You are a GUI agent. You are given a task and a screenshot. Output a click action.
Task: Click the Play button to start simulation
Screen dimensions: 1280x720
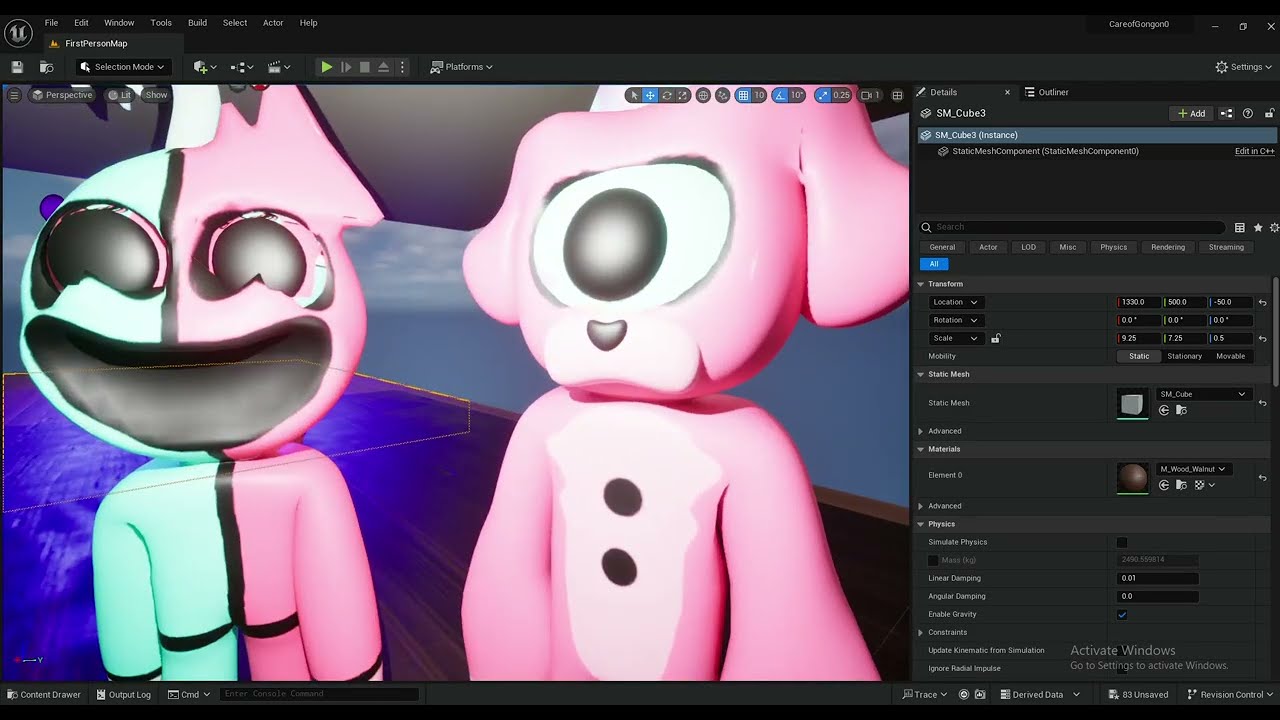coord(326,67)
